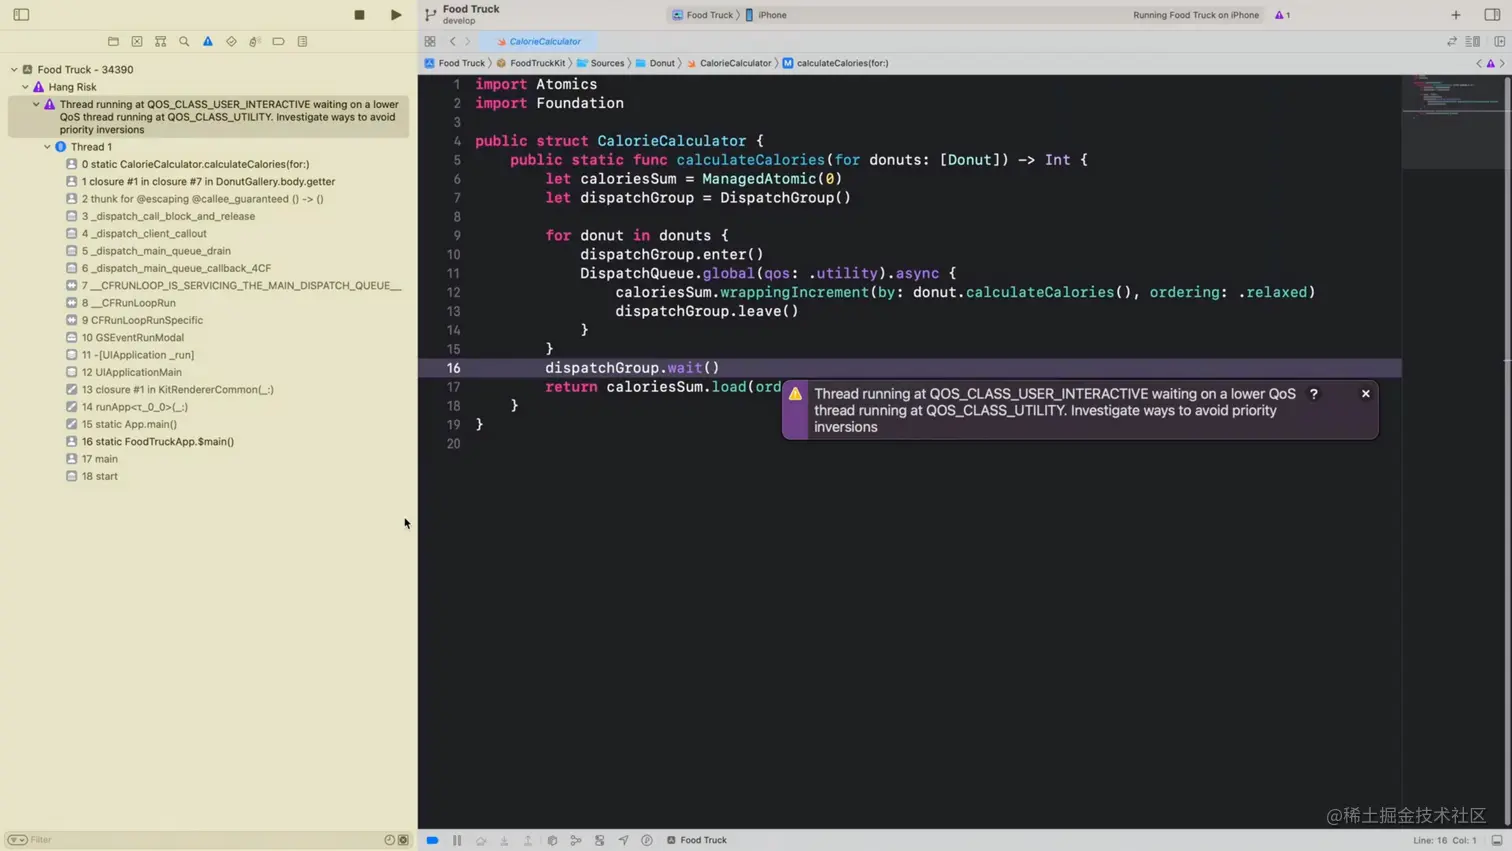Open FoodTruckKit breadcrumb in jump bar
1512x851 pixels.
click(530, 63)
